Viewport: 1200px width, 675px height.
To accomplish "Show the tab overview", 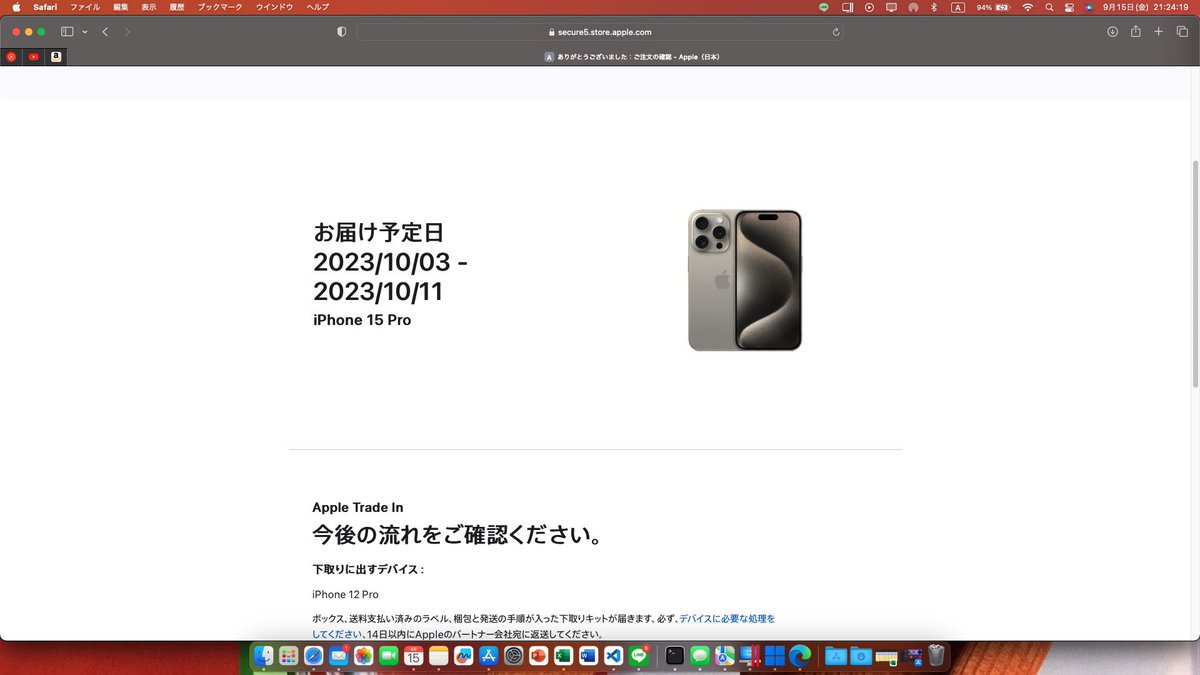I will (x=1182, y=32).
